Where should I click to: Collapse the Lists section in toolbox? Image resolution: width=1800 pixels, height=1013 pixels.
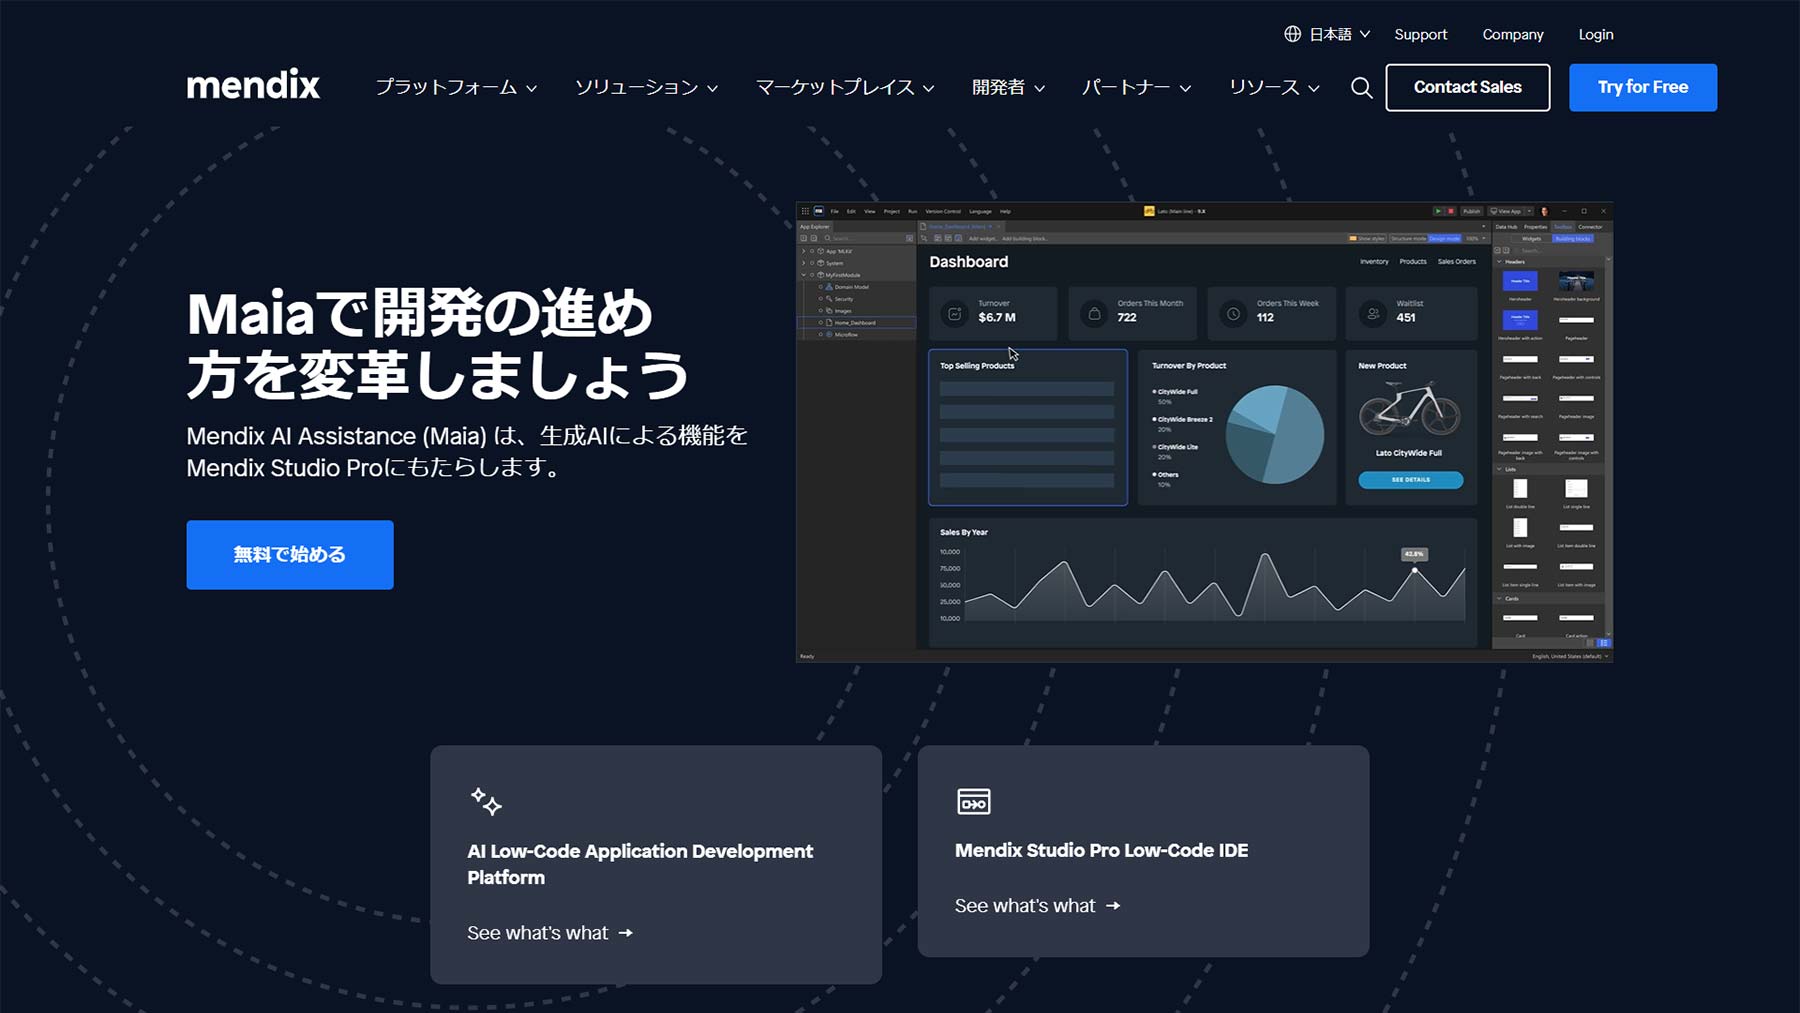1499,469
